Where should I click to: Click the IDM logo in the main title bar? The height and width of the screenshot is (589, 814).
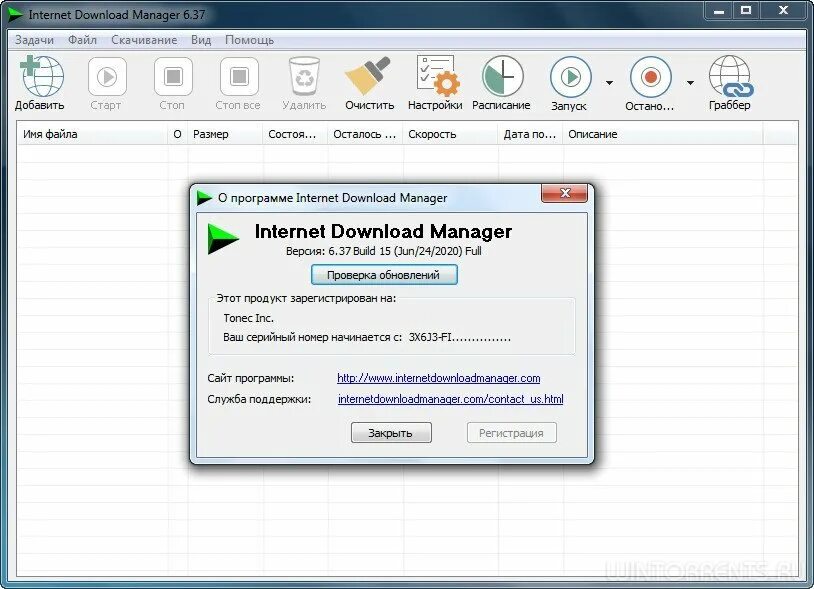tap(15, 15)
